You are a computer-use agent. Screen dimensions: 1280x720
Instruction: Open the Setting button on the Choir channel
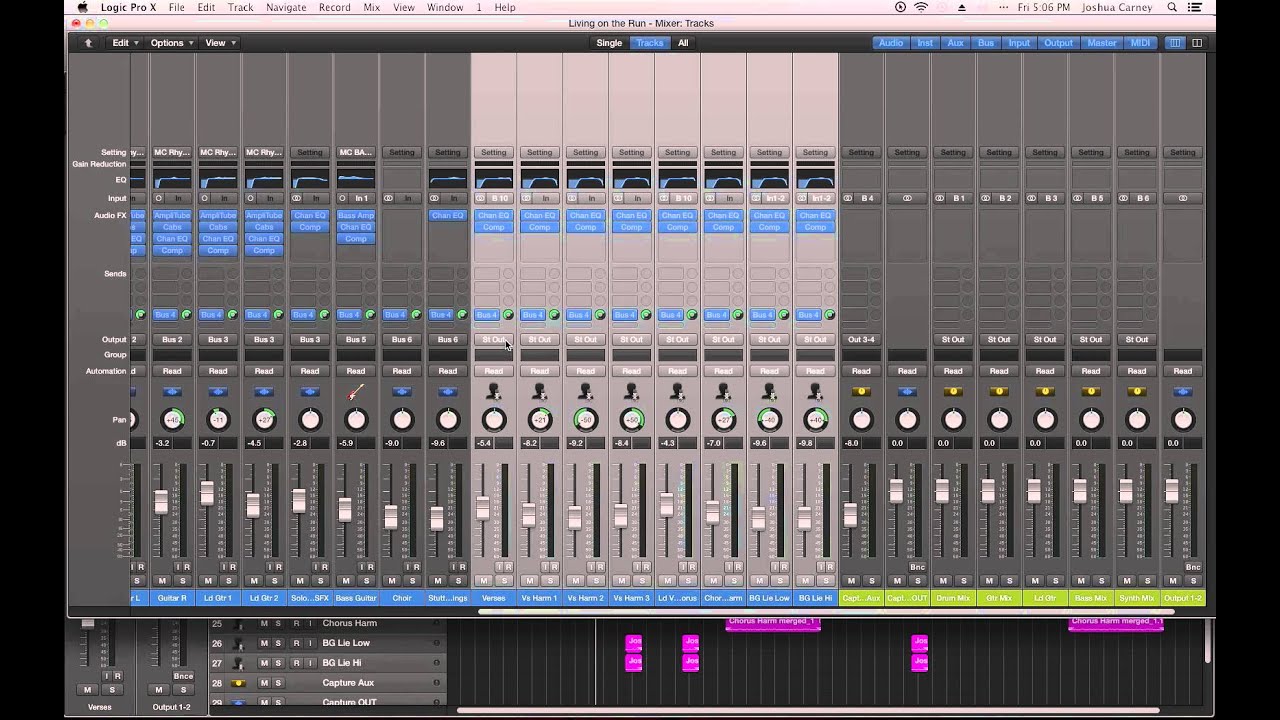402,153
